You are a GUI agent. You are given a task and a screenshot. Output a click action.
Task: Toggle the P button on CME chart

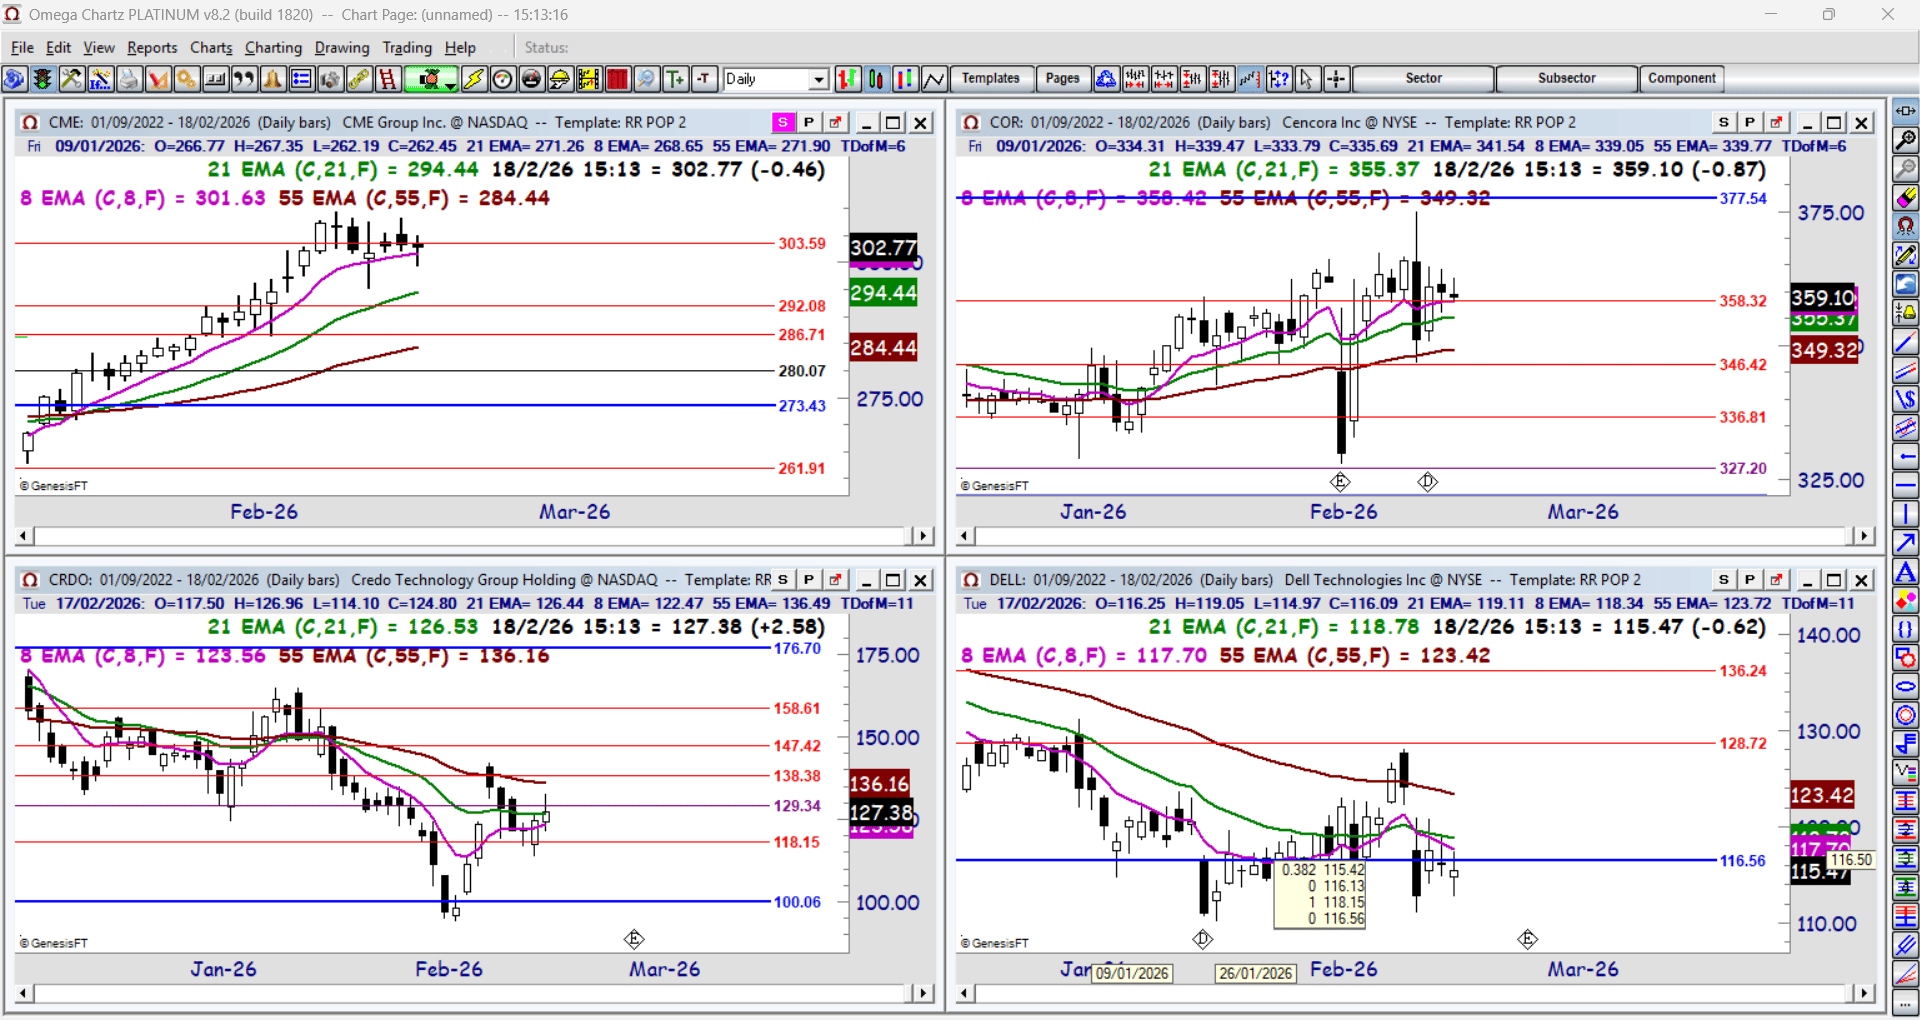(809, 122)
